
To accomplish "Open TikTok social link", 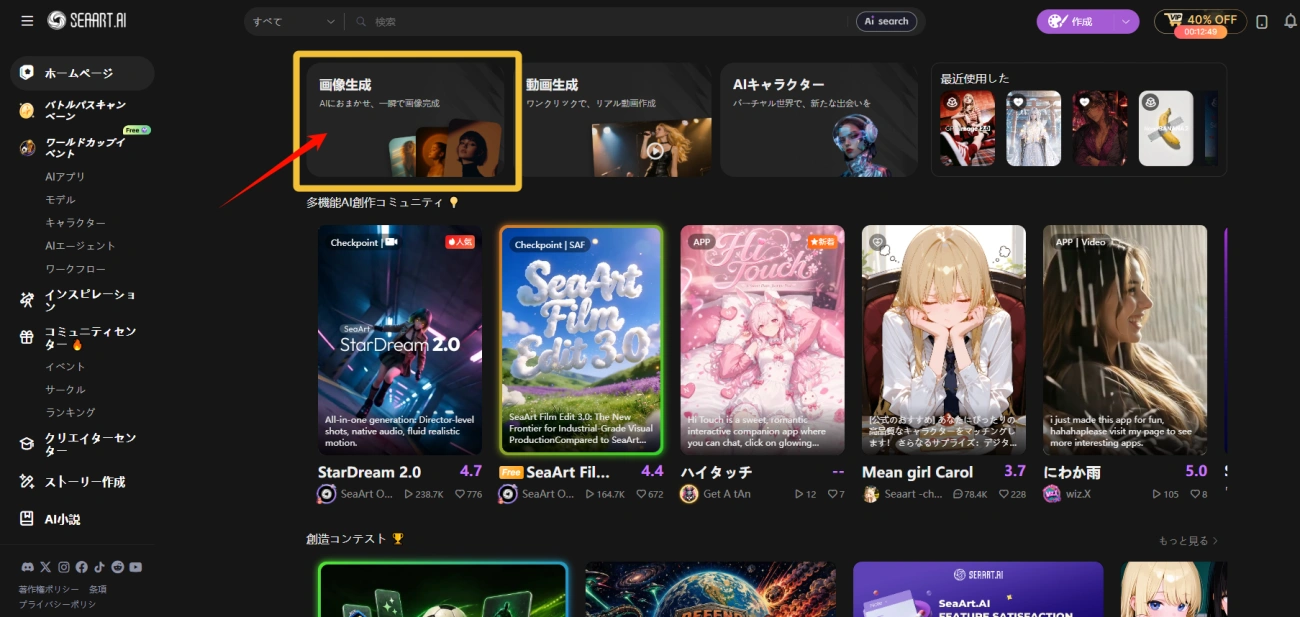I will point(100,567).
